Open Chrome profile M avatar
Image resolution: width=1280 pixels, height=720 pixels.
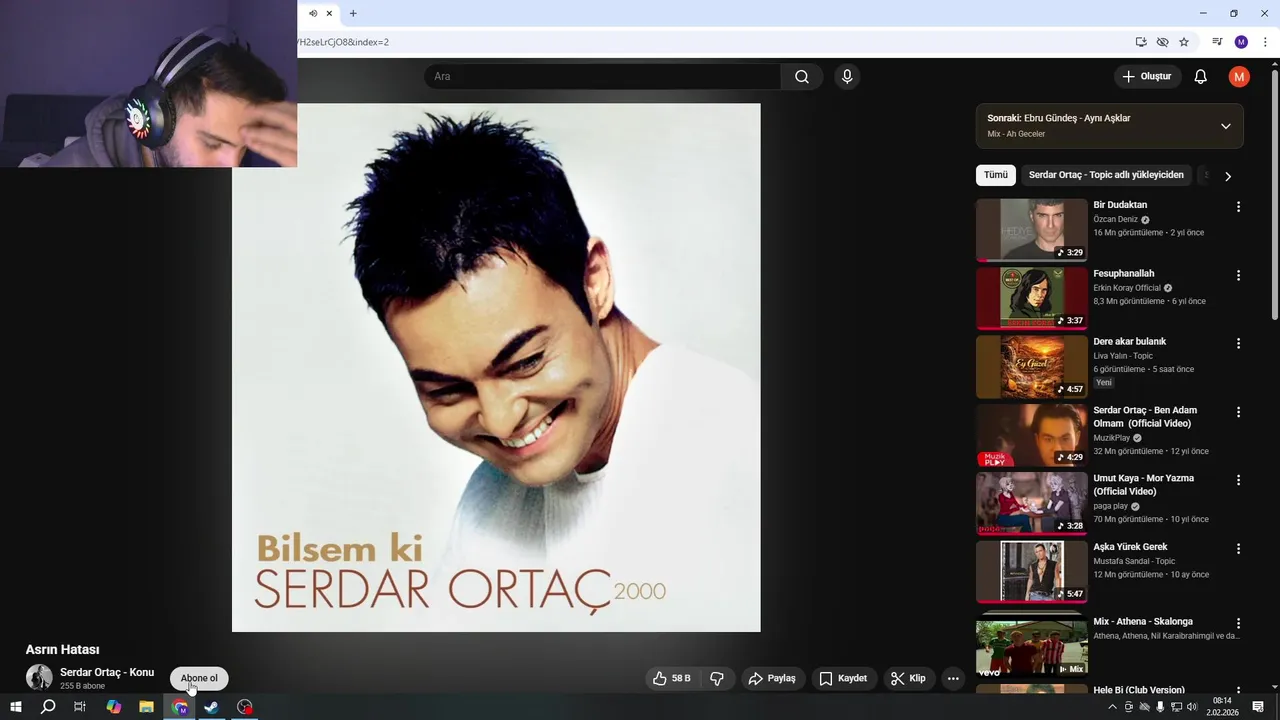[1241, 42]
